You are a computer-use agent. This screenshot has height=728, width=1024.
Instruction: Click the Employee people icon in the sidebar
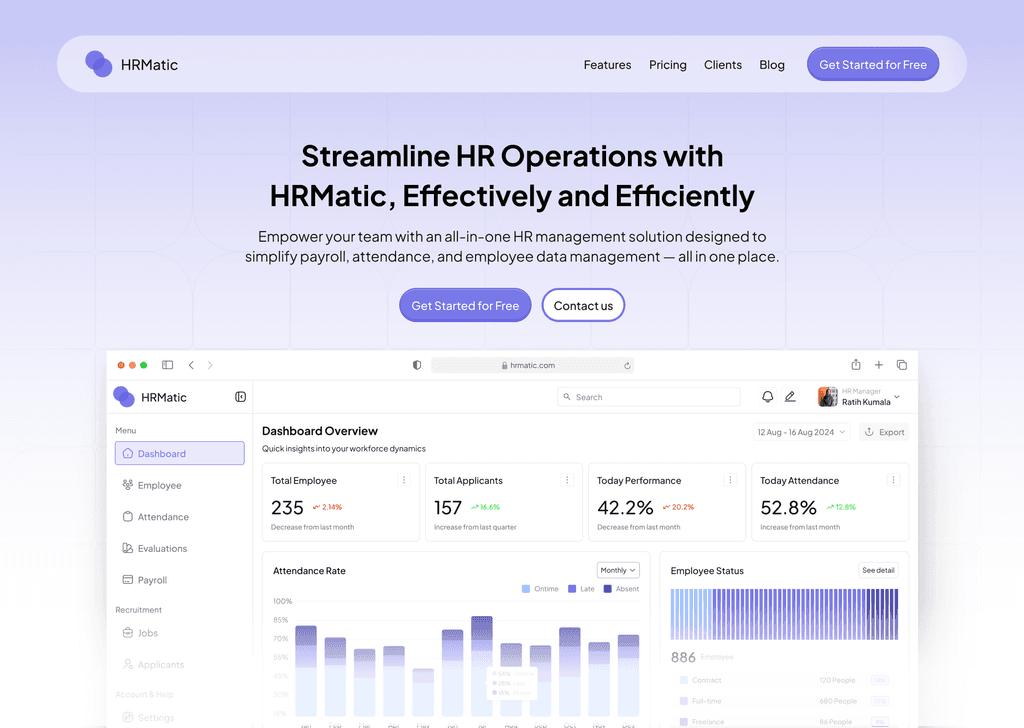point(127,484)
